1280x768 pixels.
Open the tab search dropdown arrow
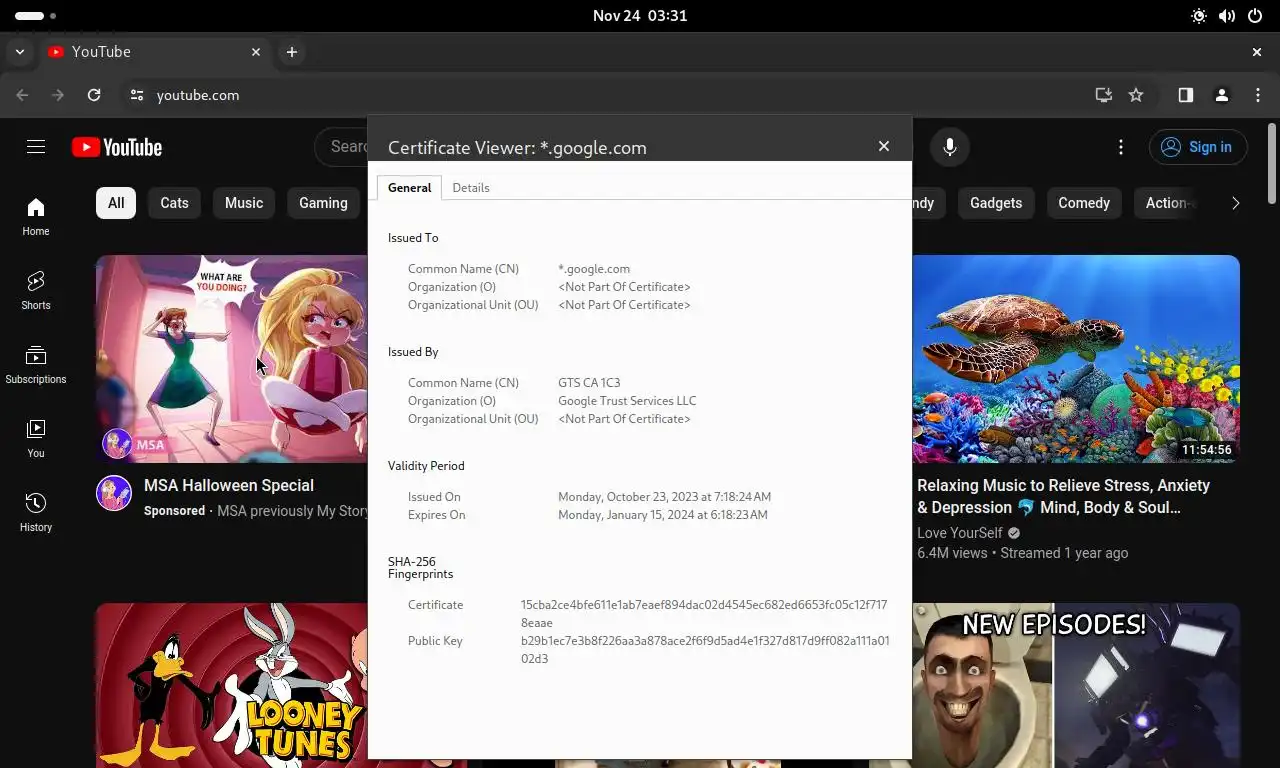click(x=19, y=52)
